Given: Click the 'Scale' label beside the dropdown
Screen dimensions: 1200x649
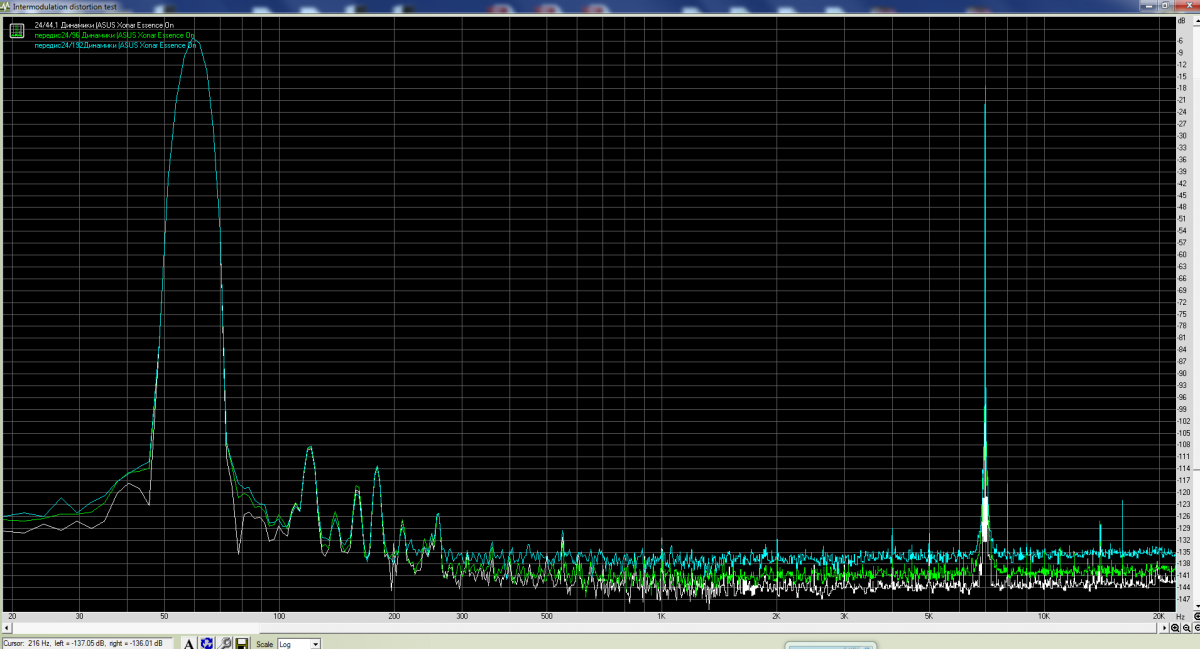Looking at the screenshot, I should (x=265, y=643).
